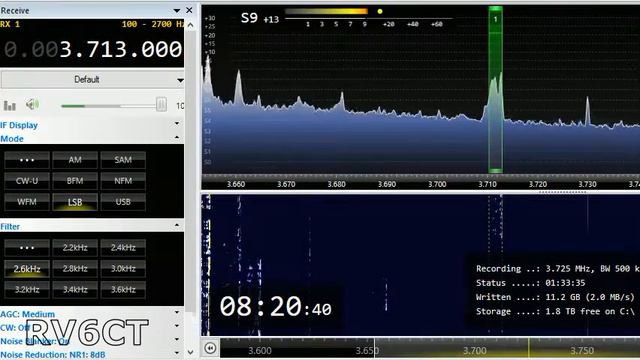The height and width of the screenshot is (360, 640).
Task: Mute audio with the speaker icon
Action: coord(32,104)
